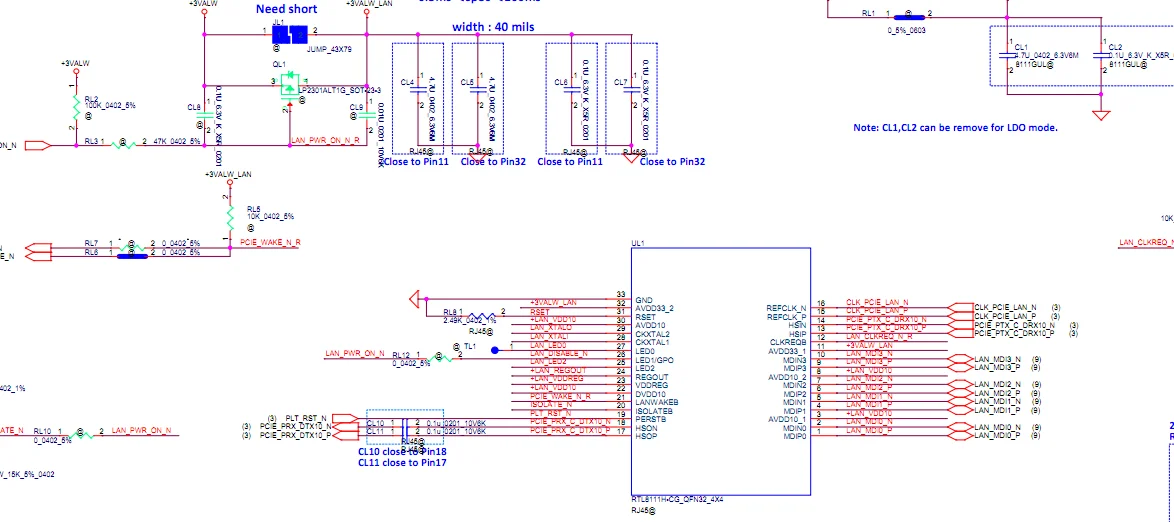Click the CL1,CL2 LDO mode note
Image resolution: width=1174 pixels, height=522 pixels.
[955, 128]
